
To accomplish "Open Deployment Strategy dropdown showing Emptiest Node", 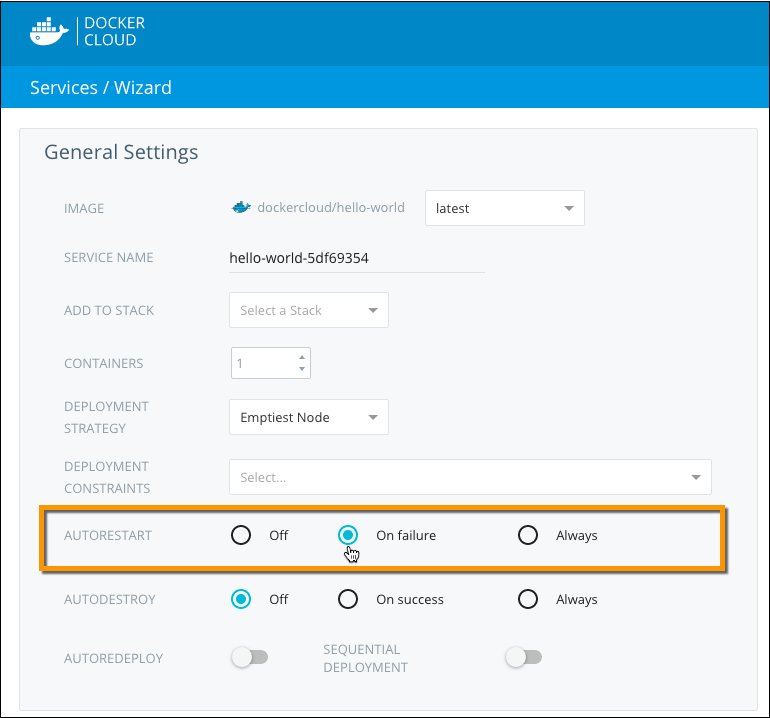I will pos(308,417).
